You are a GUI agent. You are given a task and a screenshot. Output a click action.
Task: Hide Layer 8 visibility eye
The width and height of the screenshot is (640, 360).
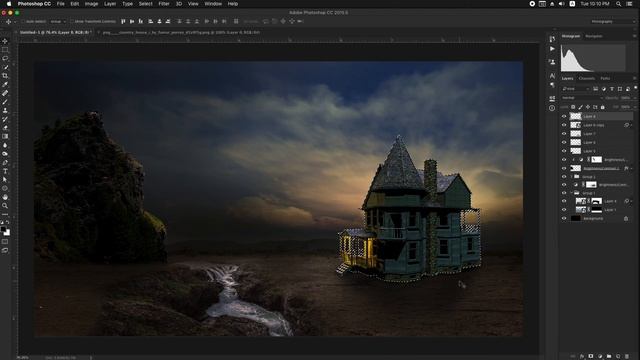point(564,116)
